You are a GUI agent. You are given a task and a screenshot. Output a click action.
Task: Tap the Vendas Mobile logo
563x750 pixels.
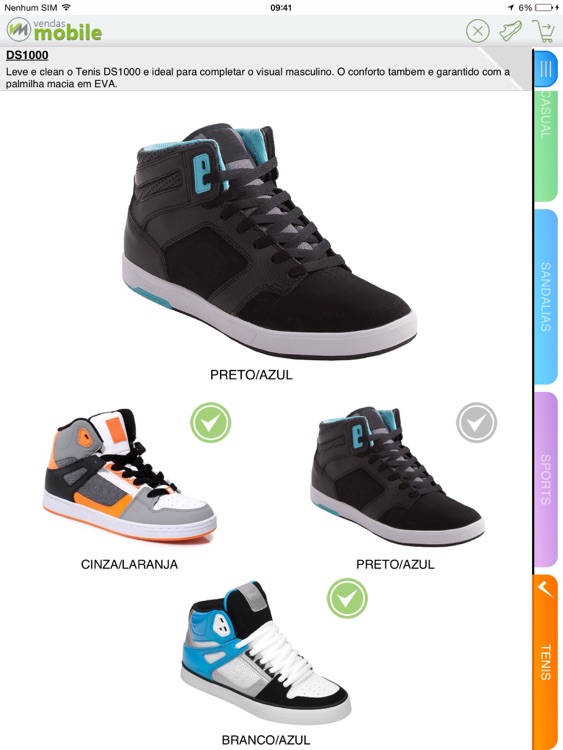point(55,30)
